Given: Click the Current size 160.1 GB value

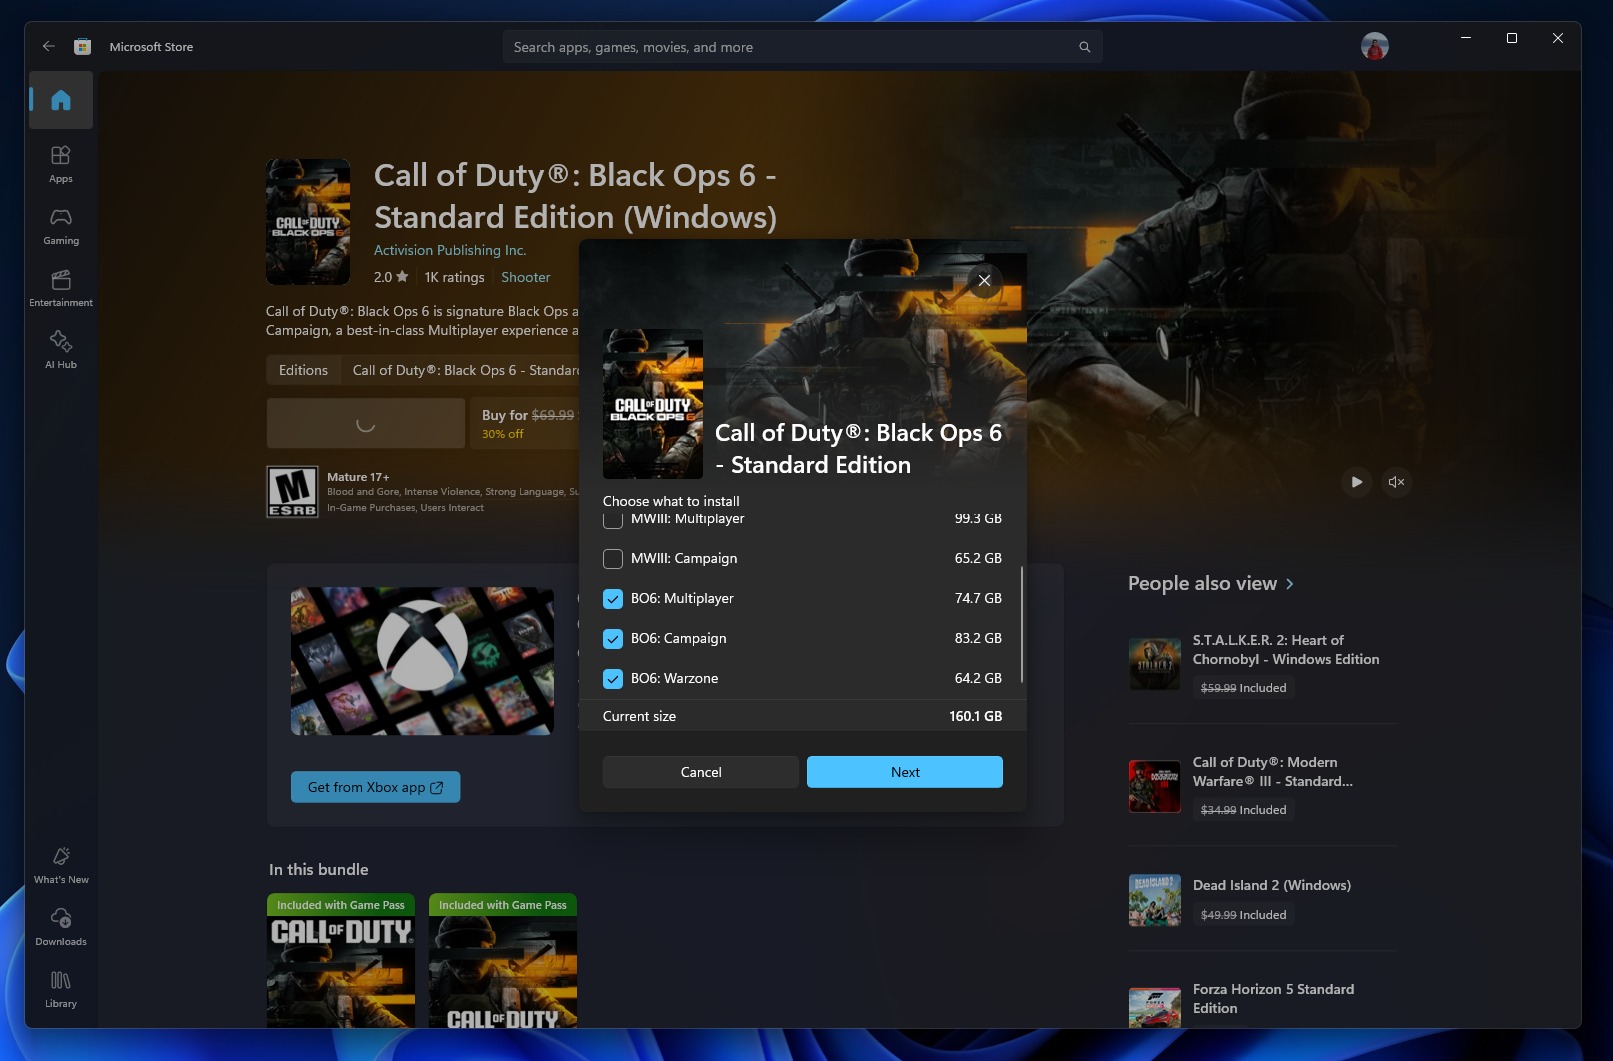Looking at the screenshot, I should coord(975,716).
